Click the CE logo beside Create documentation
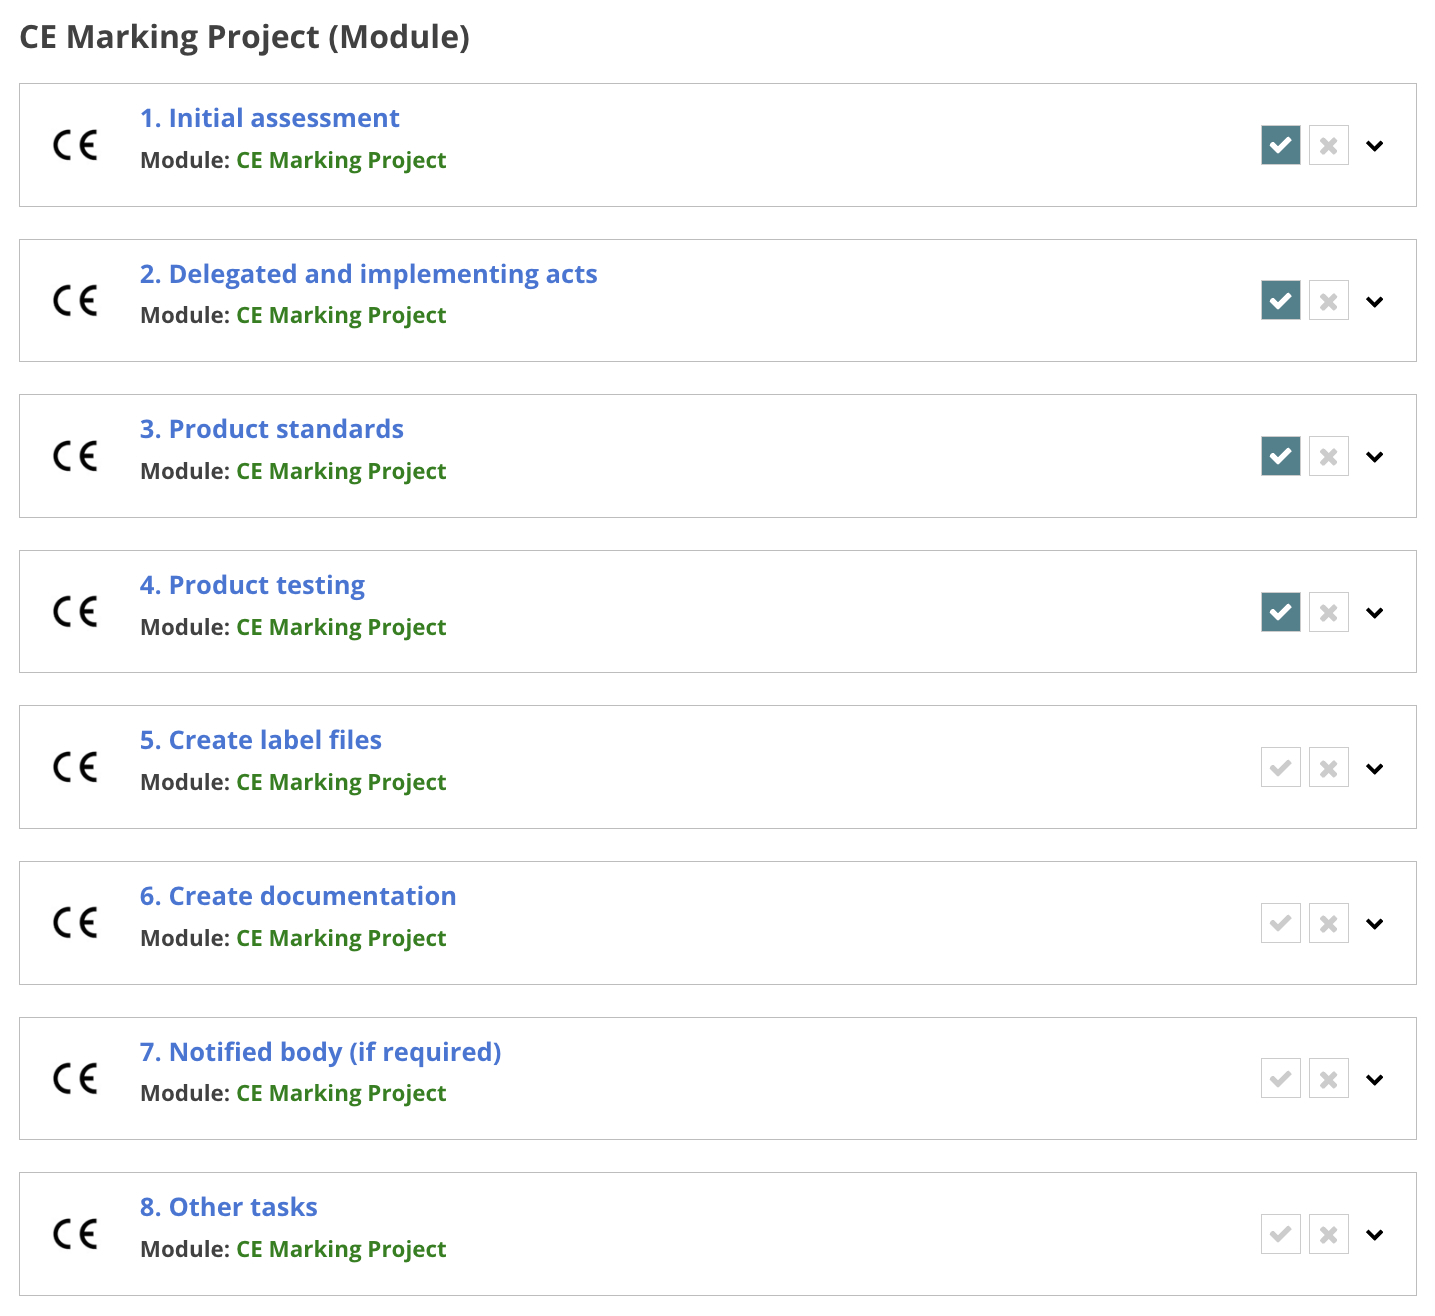The image size is (1435, 1316). [75, 923]
